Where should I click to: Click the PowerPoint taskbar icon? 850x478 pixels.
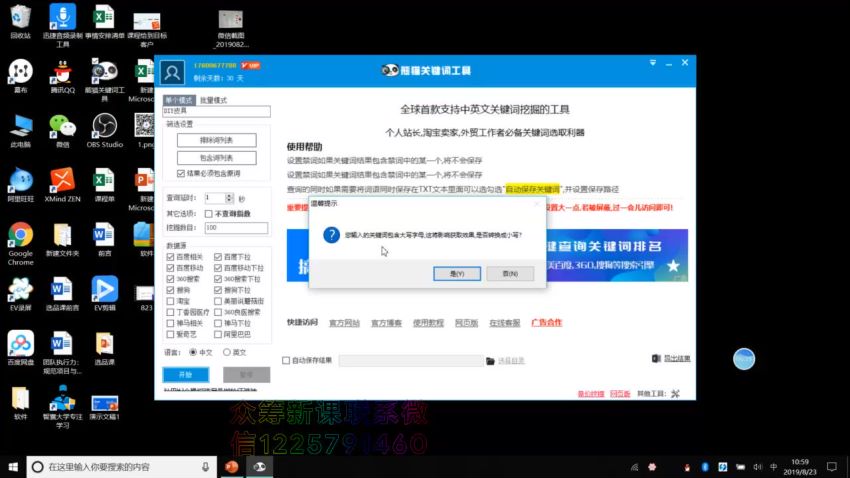pos(231,467)
